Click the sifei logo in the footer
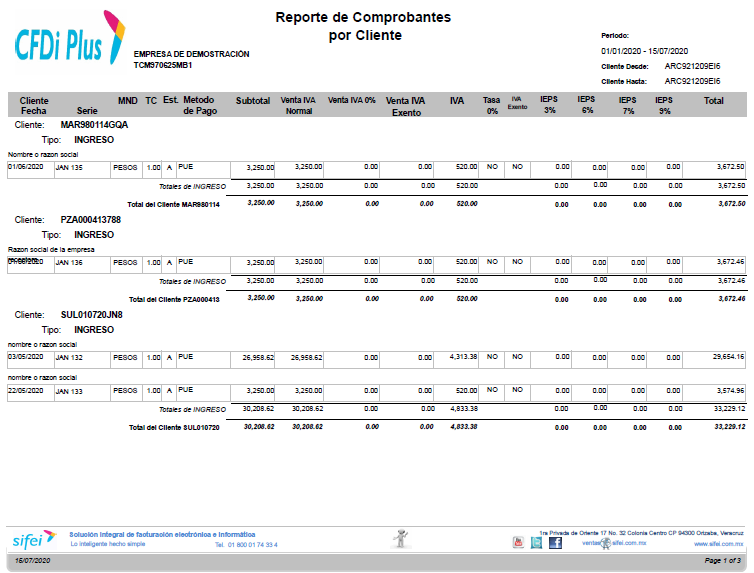This screenshot has height=573, width=754. (34, 540)
